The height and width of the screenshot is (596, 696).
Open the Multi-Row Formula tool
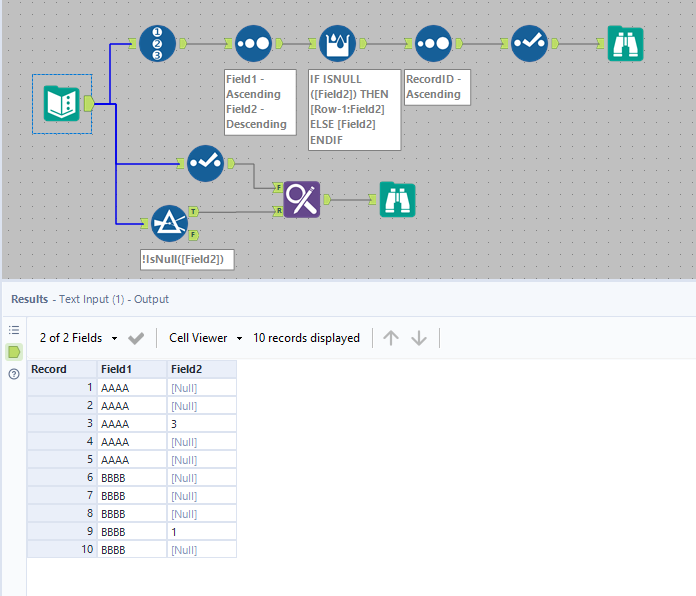337,43
